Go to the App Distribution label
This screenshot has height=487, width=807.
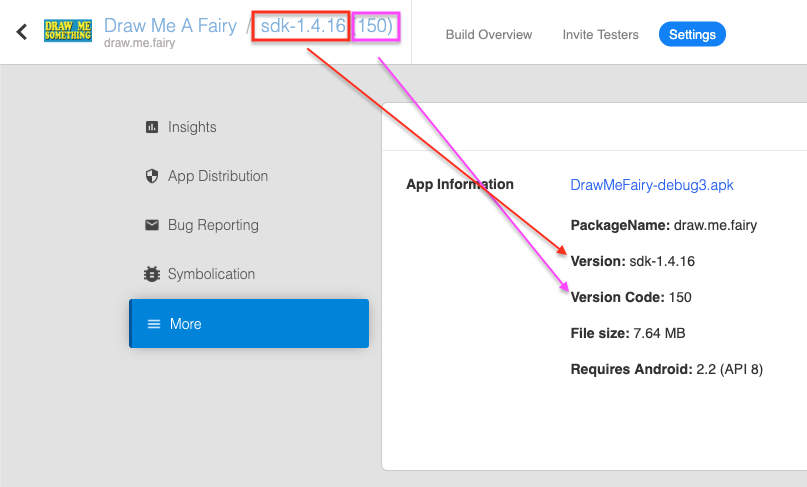[218, 176]
